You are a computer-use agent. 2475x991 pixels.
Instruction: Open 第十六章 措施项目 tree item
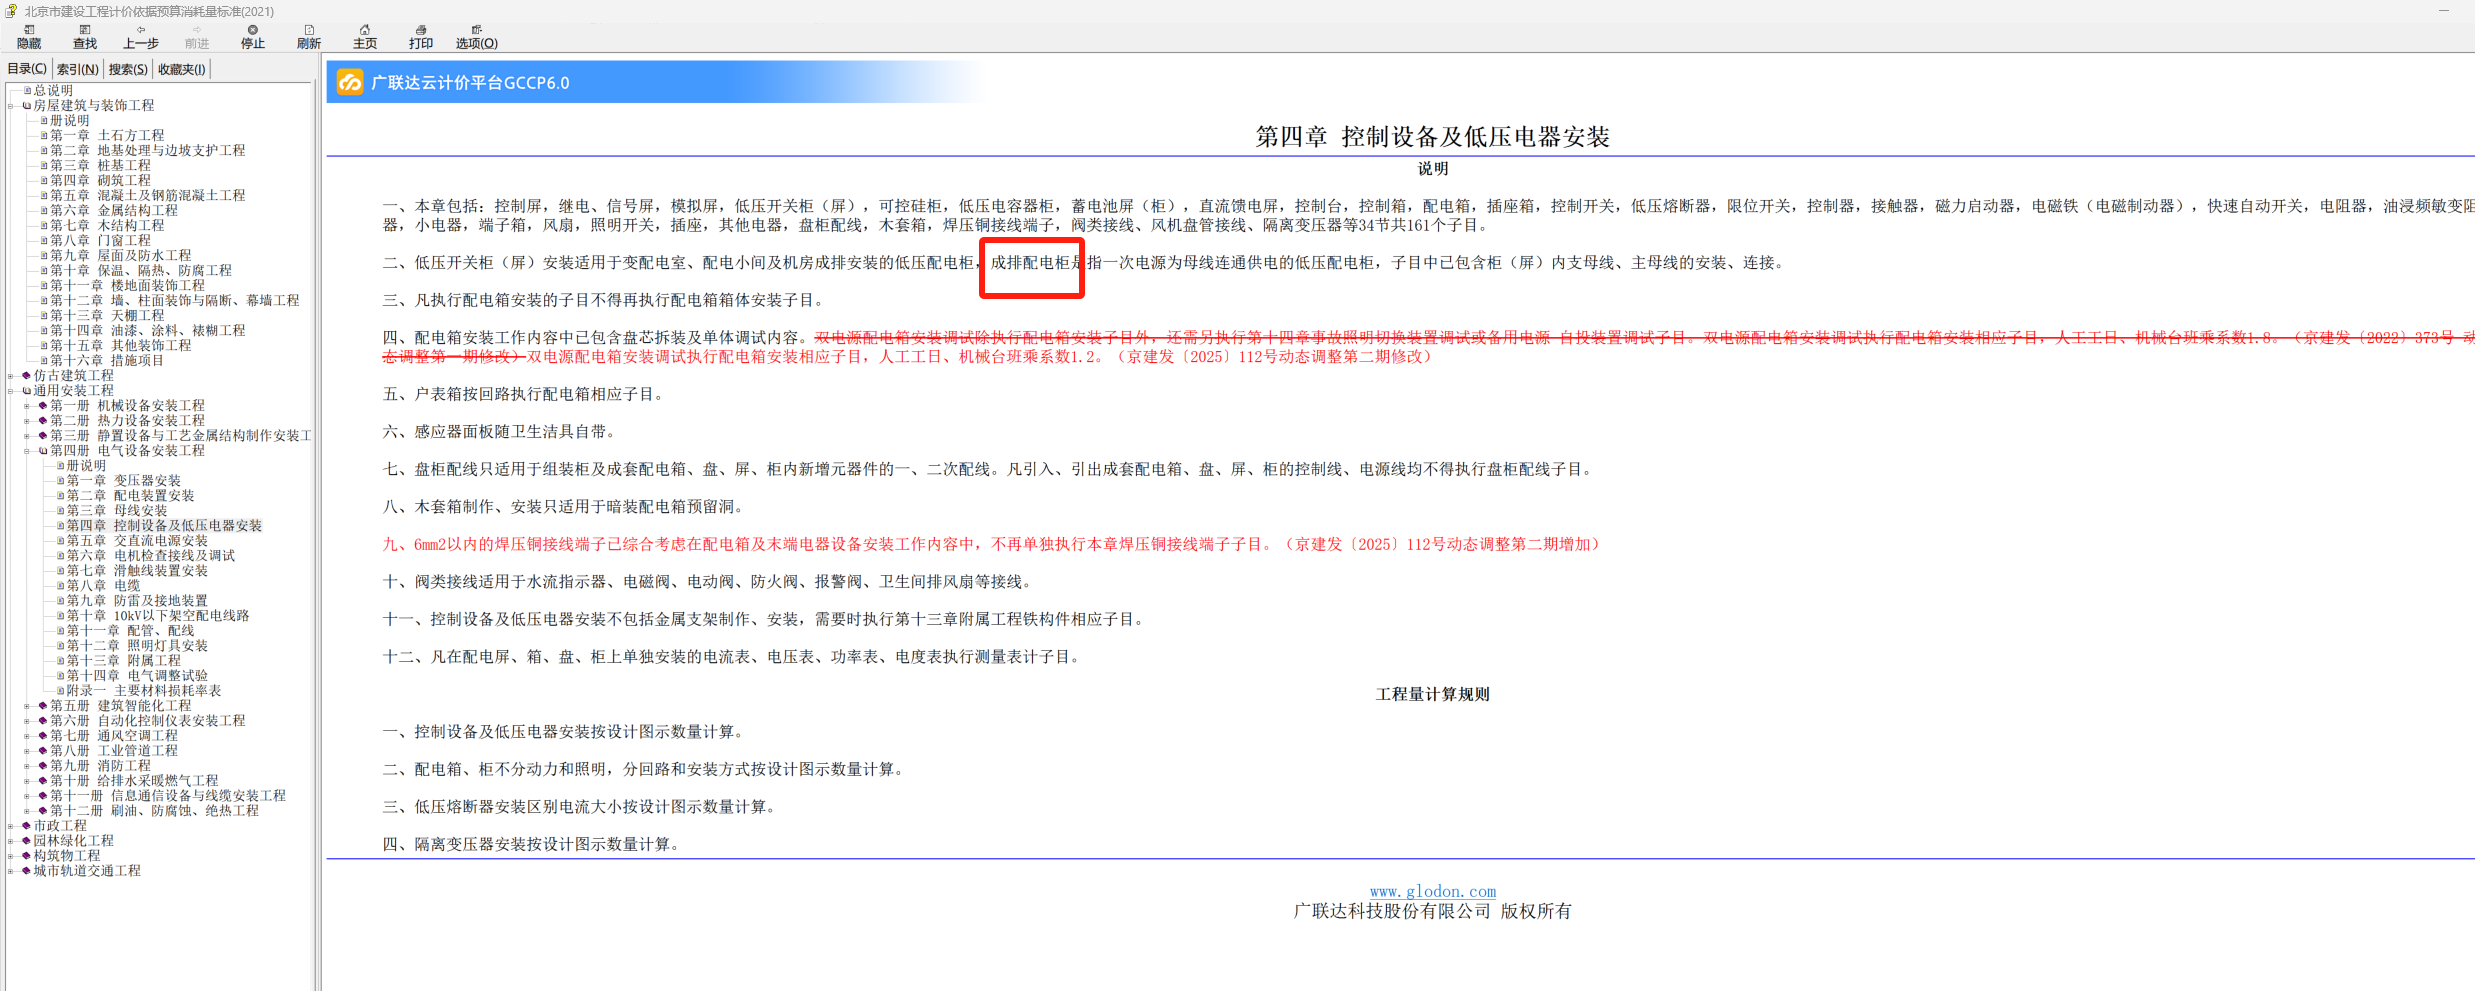pos(107,360)
